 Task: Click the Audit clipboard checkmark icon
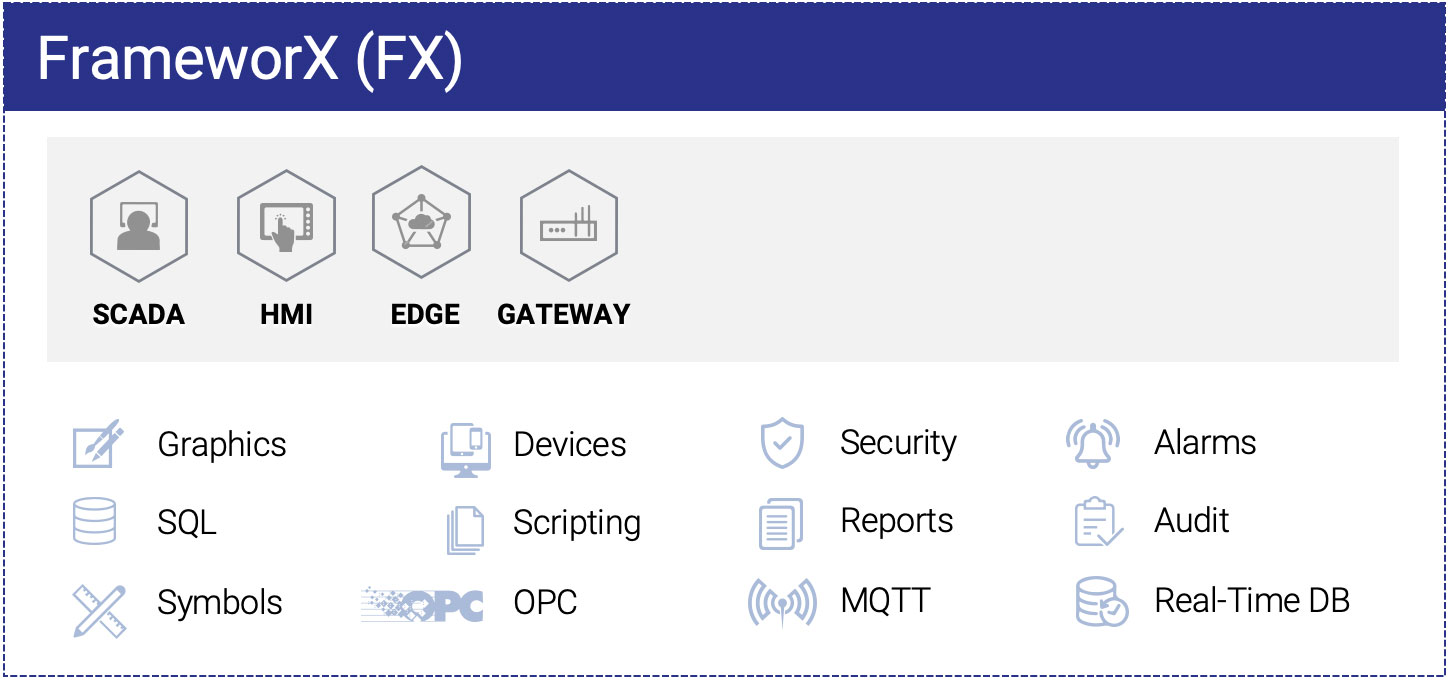(x=1097, y=522)
